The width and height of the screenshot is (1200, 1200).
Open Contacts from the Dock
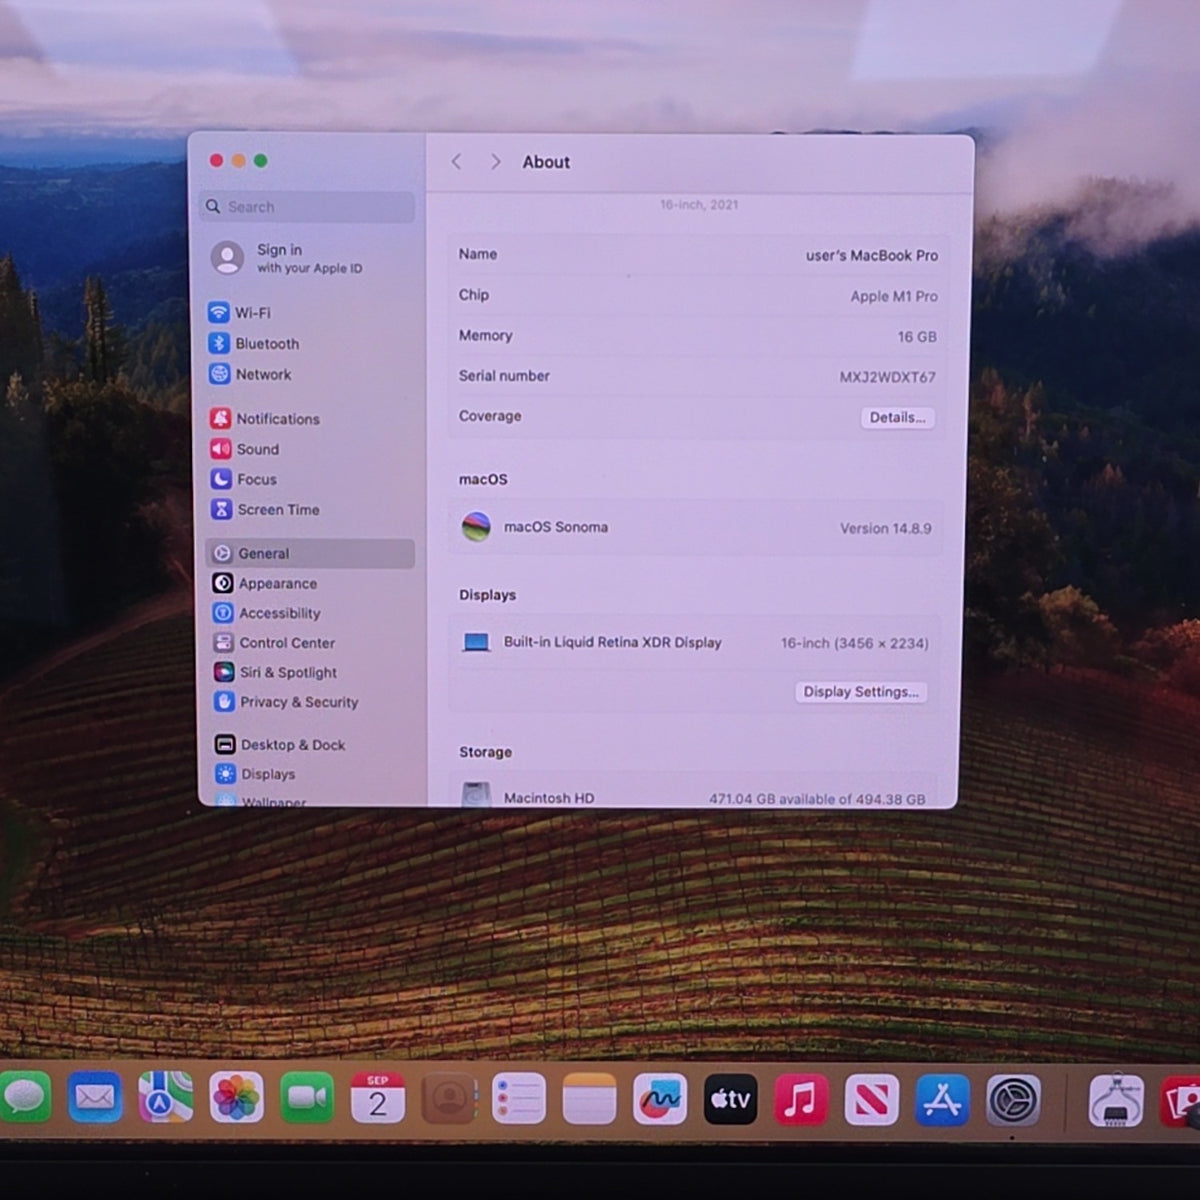(x=448, y=1098)
